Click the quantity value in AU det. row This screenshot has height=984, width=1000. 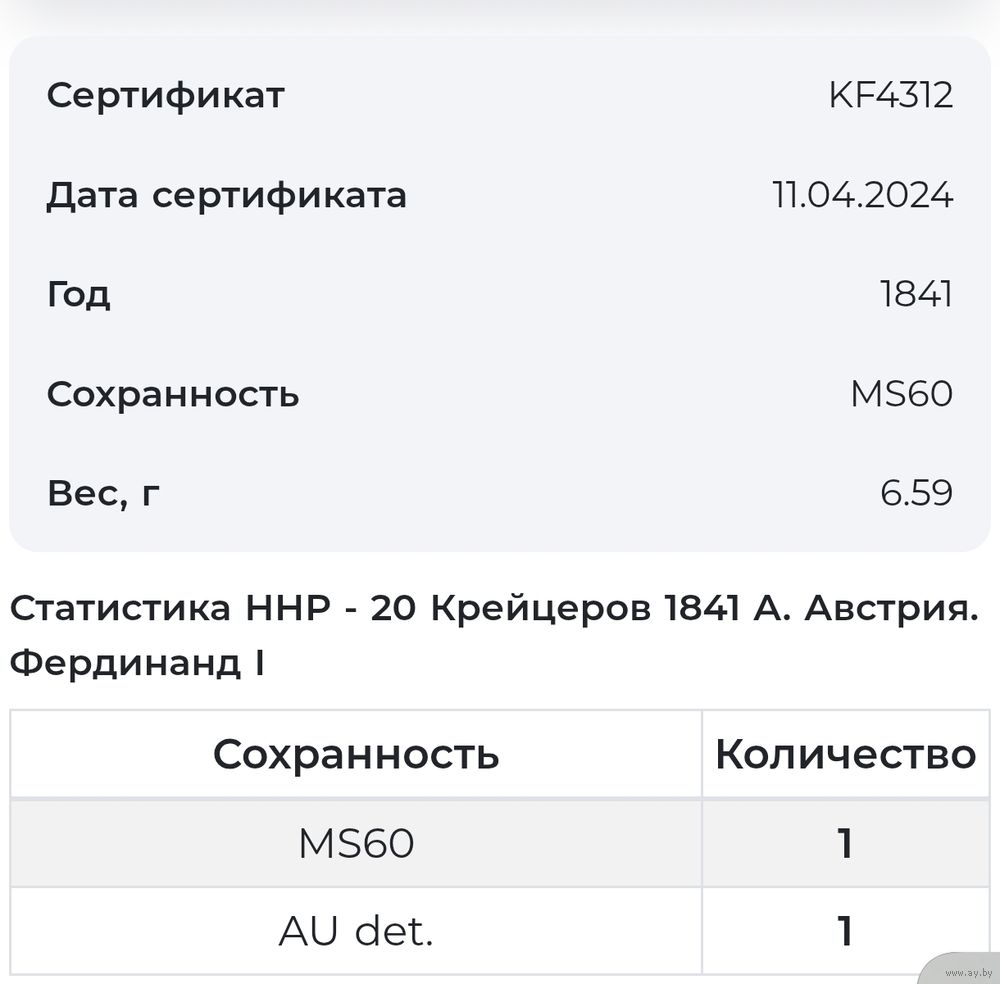point(845,932)
